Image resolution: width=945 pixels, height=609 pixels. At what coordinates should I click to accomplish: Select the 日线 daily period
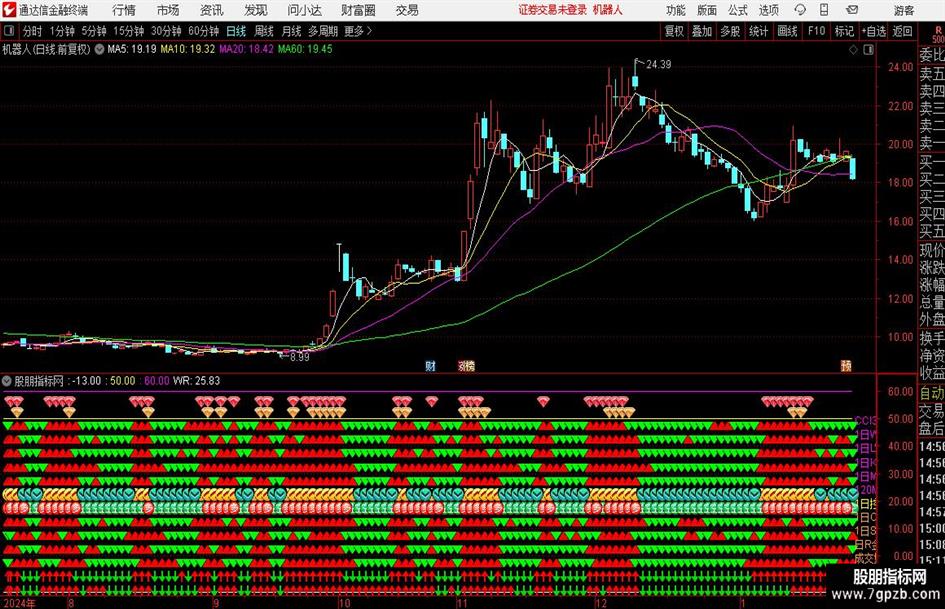click(236, 31)
